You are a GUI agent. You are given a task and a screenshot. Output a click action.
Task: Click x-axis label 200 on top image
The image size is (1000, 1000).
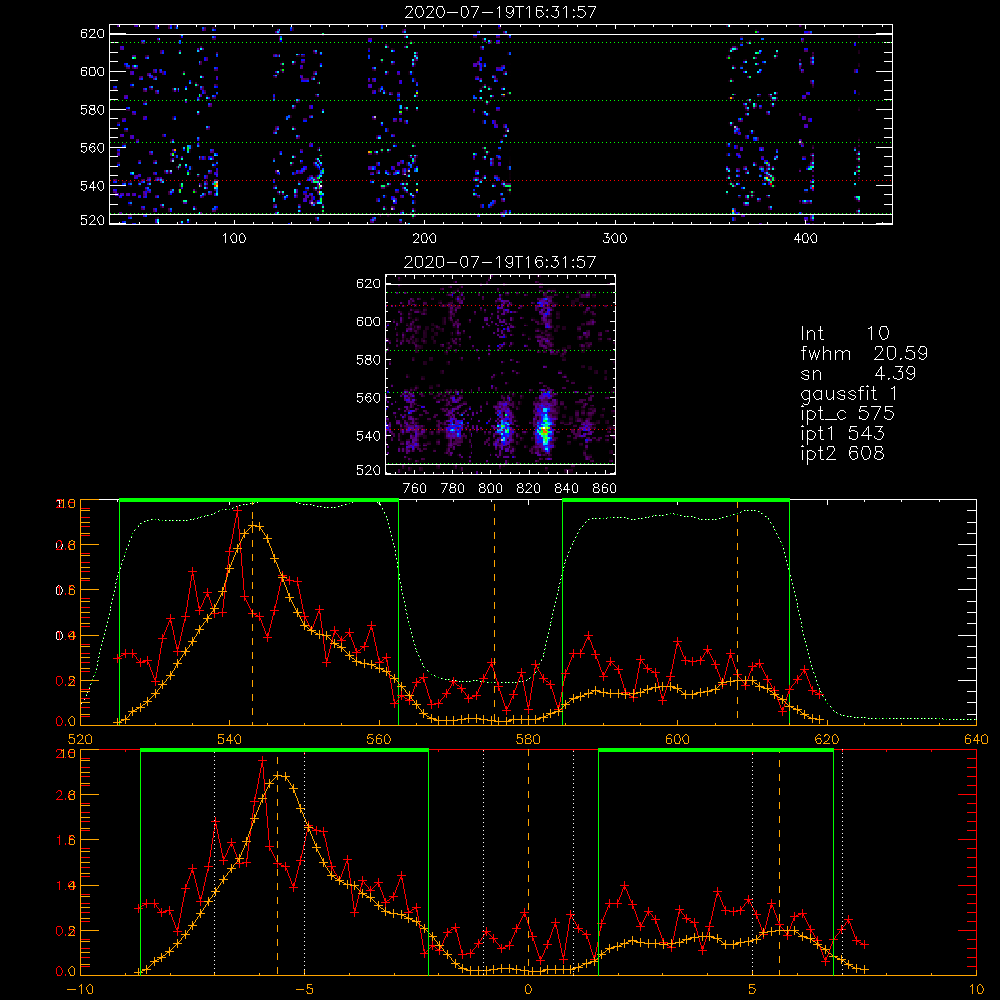[x=424, y=239]
